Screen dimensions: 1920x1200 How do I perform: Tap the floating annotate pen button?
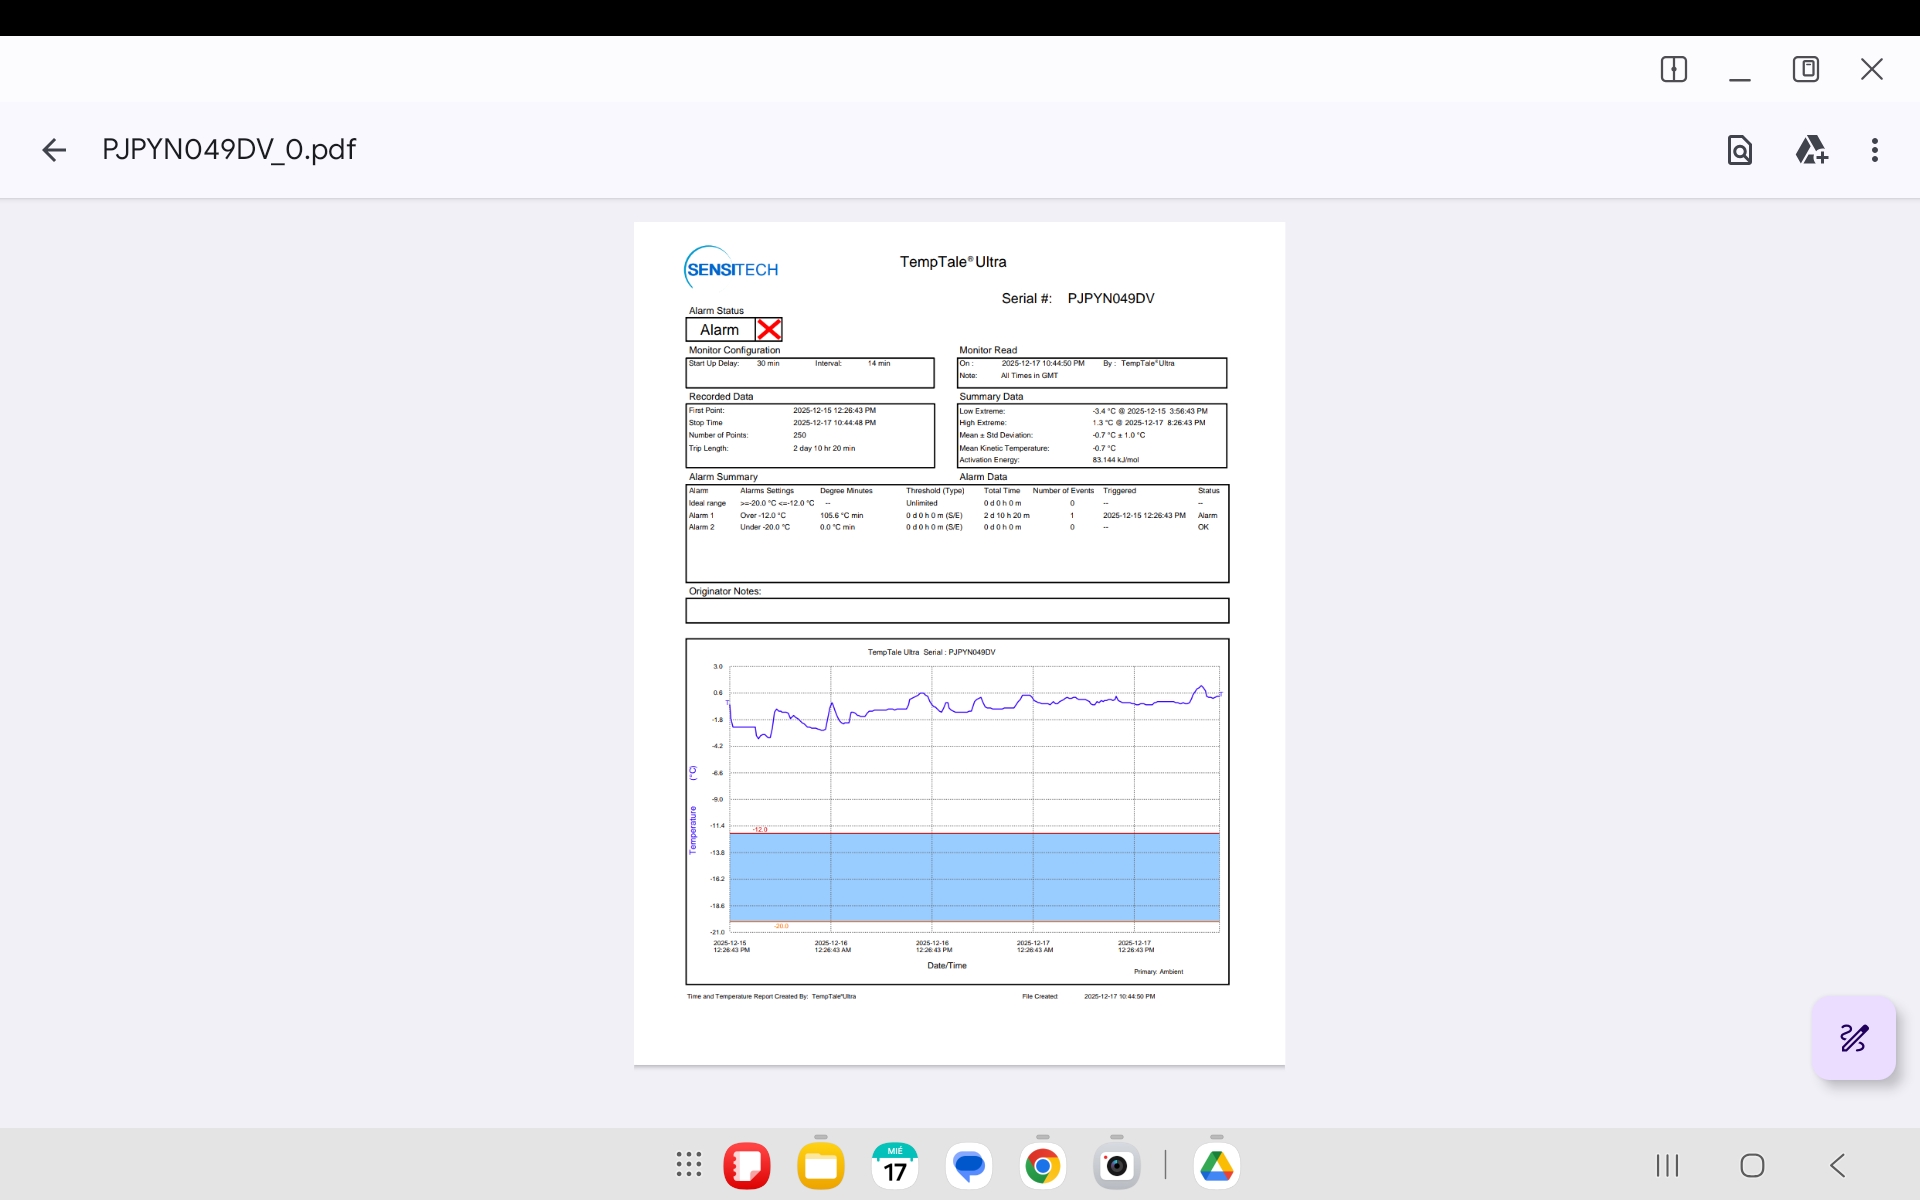(x=1853, y=1038)
